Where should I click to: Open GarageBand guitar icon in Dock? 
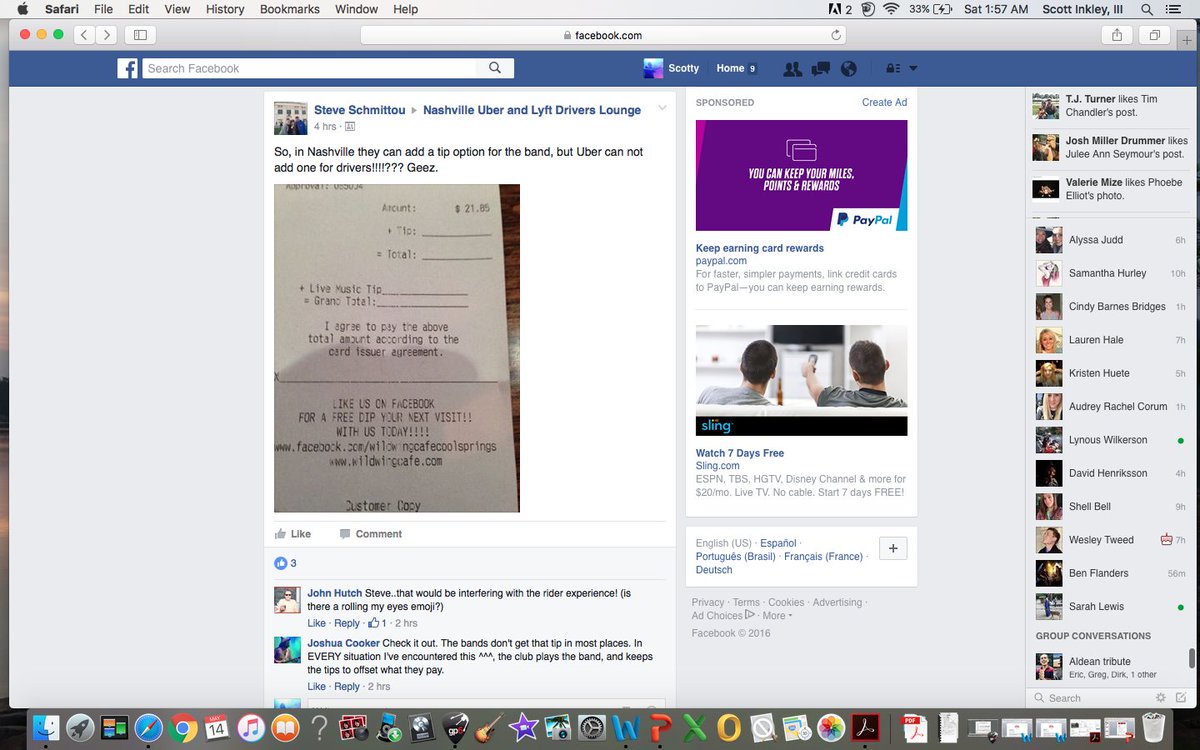click(489, 727)
